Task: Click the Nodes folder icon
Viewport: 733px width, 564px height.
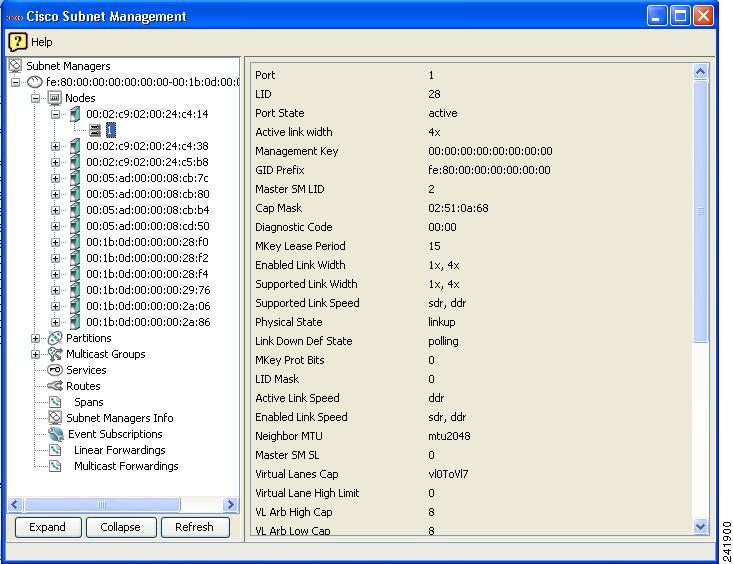Action: point(55,98)
